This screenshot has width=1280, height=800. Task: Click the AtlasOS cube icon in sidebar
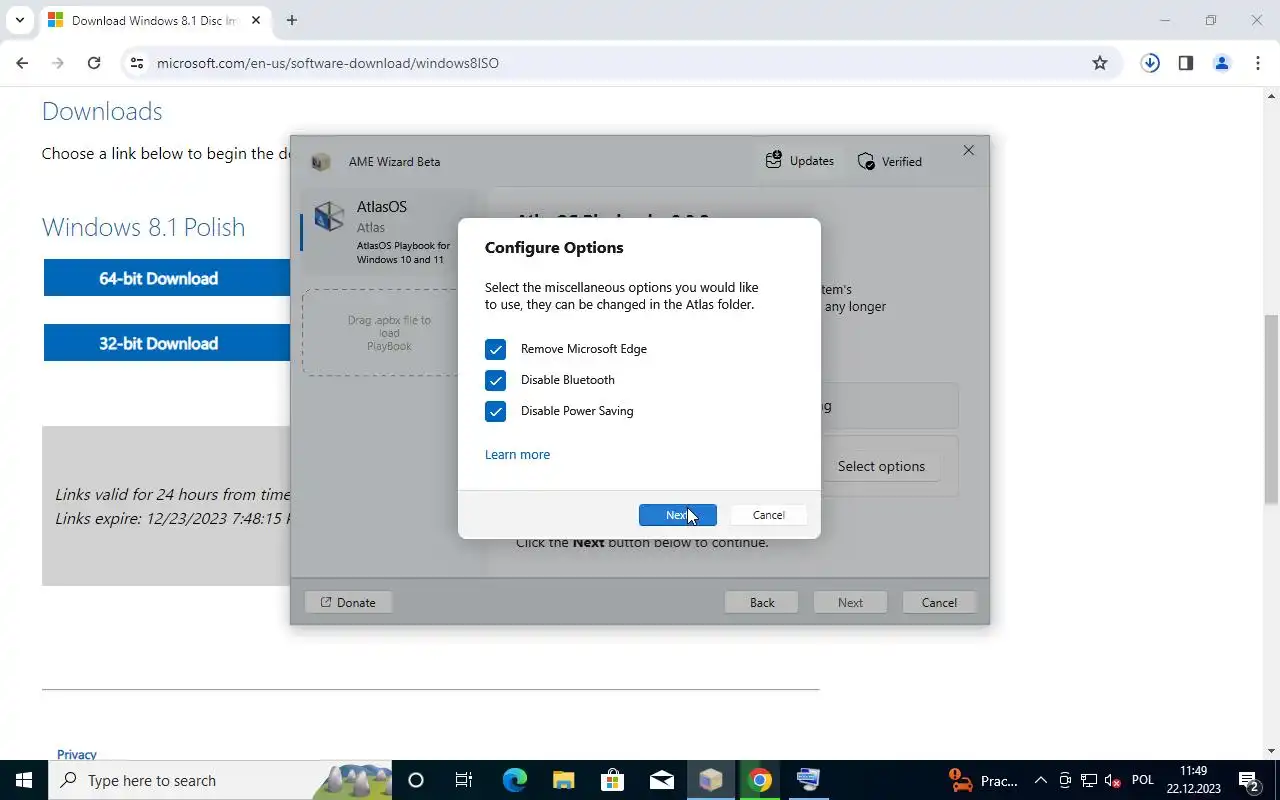click(329, 216)
